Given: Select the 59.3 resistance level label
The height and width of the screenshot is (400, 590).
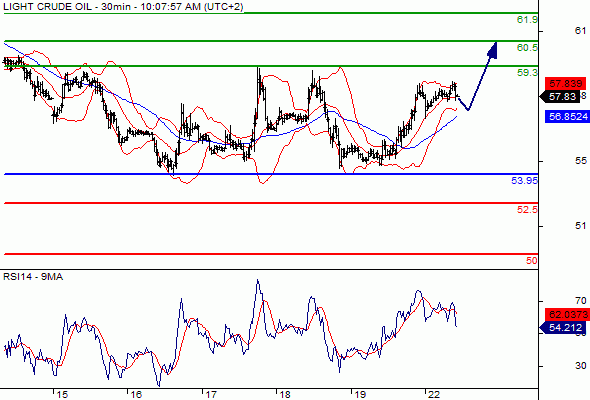Looking at the screenshot, I should click(527, 73).
